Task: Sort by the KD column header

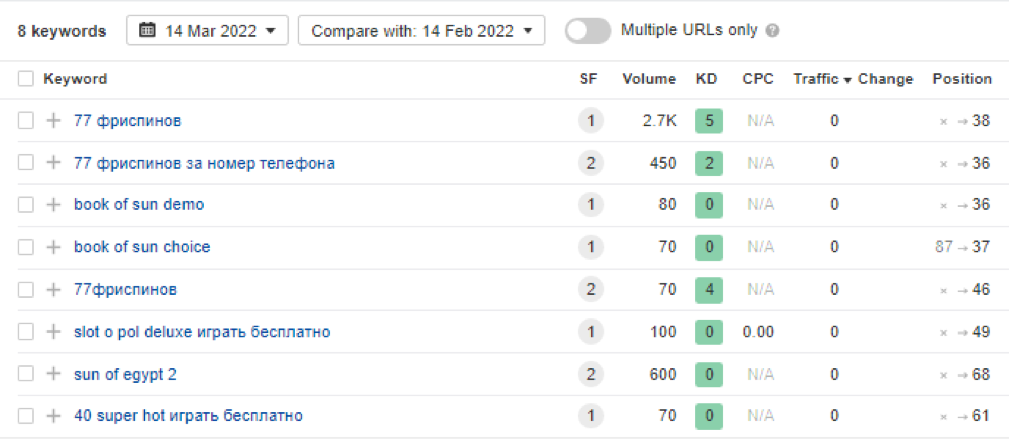Action: [x=707, y=79]
